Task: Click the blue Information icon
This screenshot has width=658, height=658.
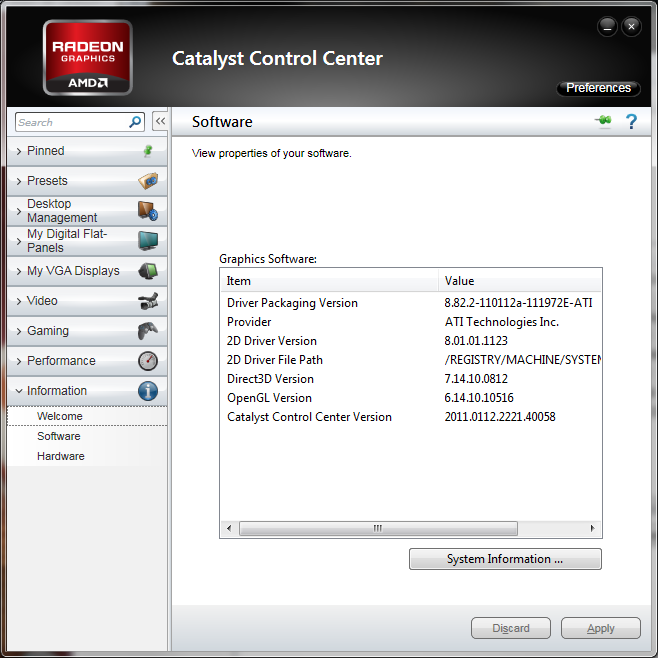Action: pyautogui.click(x=148, y=391)
